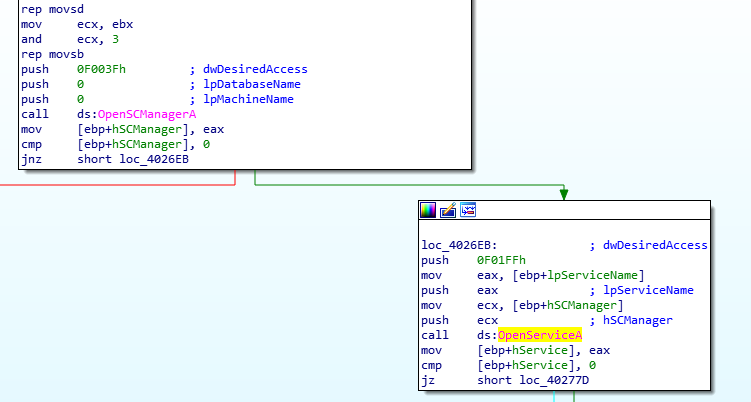Select cmp [ebp+hSCManager], 0 line
Screen dimensions: 751x402
pos(115,144)
